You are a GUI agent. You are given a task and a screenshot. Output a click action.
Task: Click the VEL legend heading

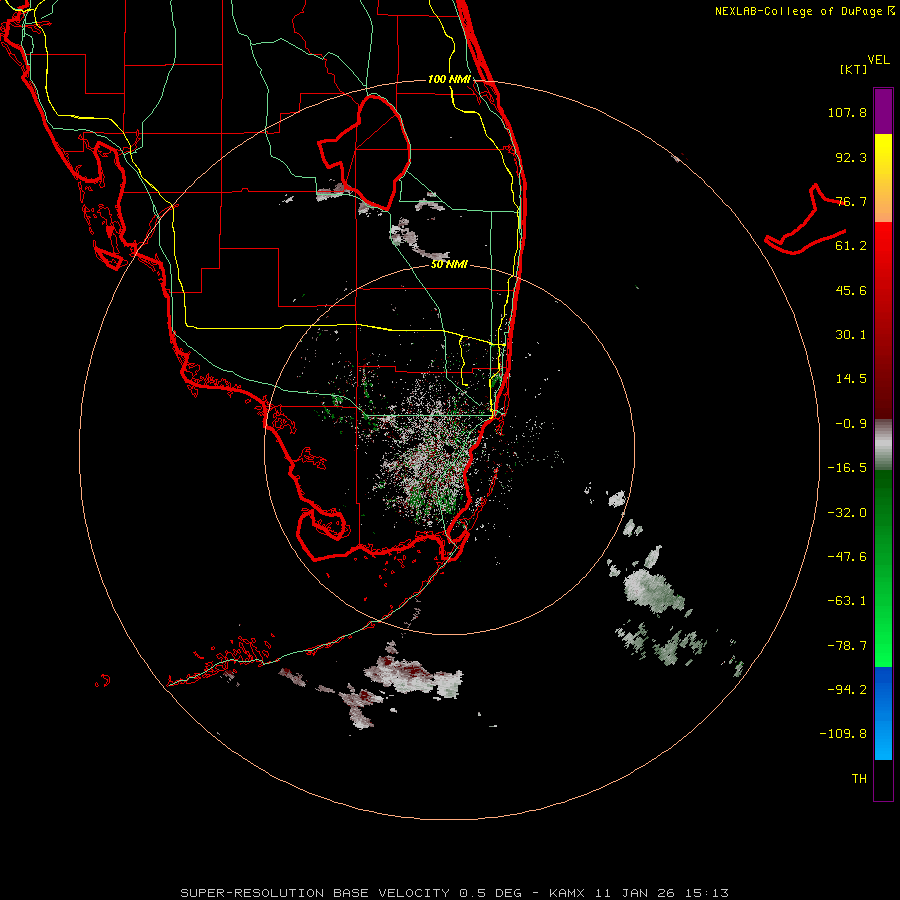pyautogui.click(x=878, y=60)
